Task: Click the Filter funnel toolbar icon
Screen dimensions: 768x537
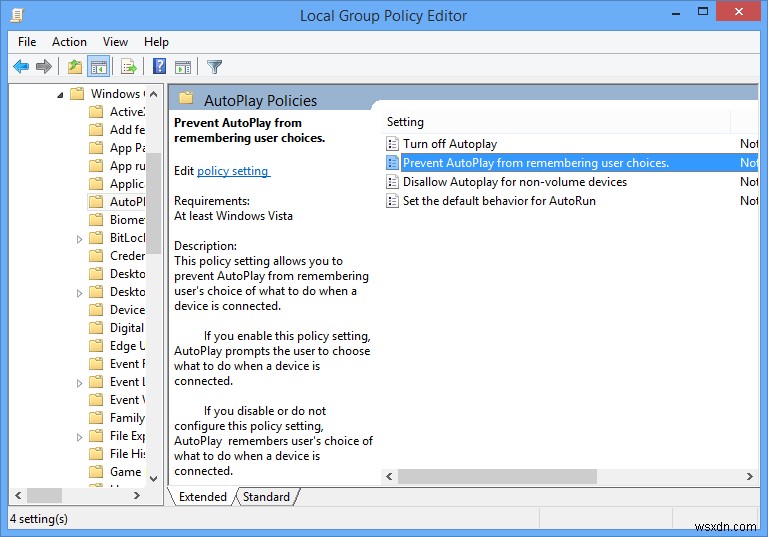Action: (x=214, y=67)
